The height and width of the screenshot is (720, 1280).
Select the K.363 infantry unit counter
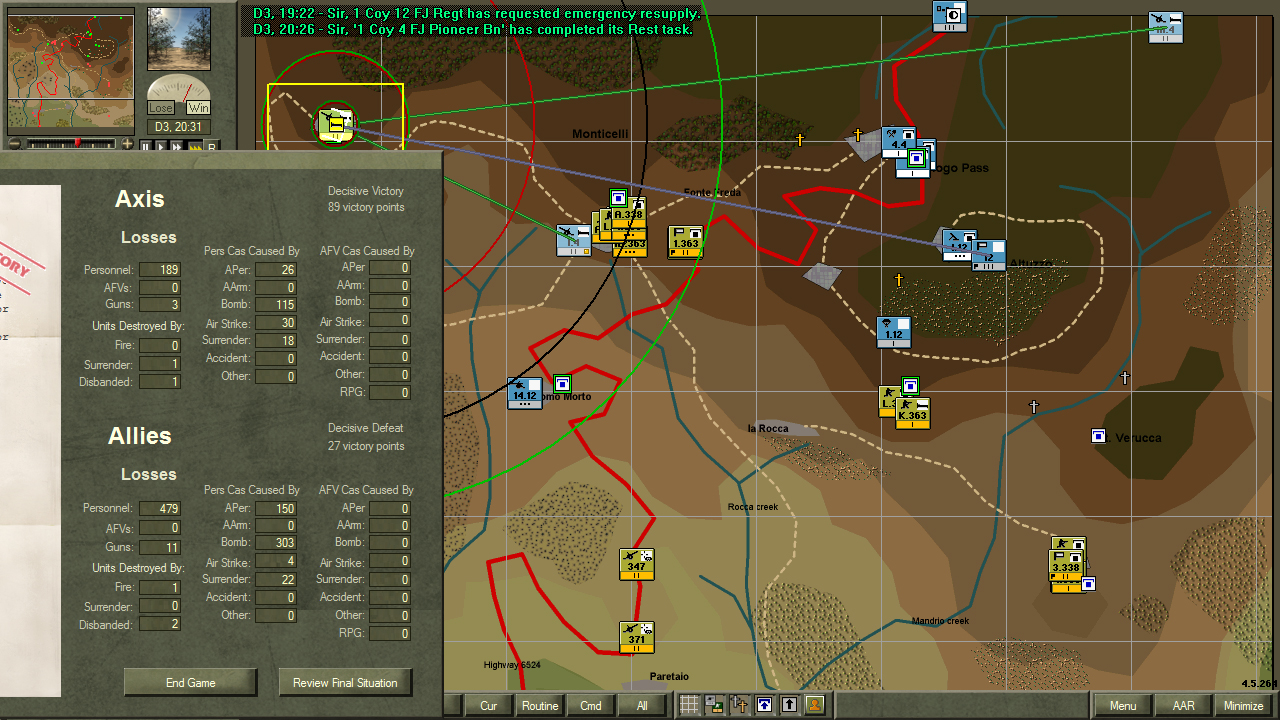coord(912,413)
